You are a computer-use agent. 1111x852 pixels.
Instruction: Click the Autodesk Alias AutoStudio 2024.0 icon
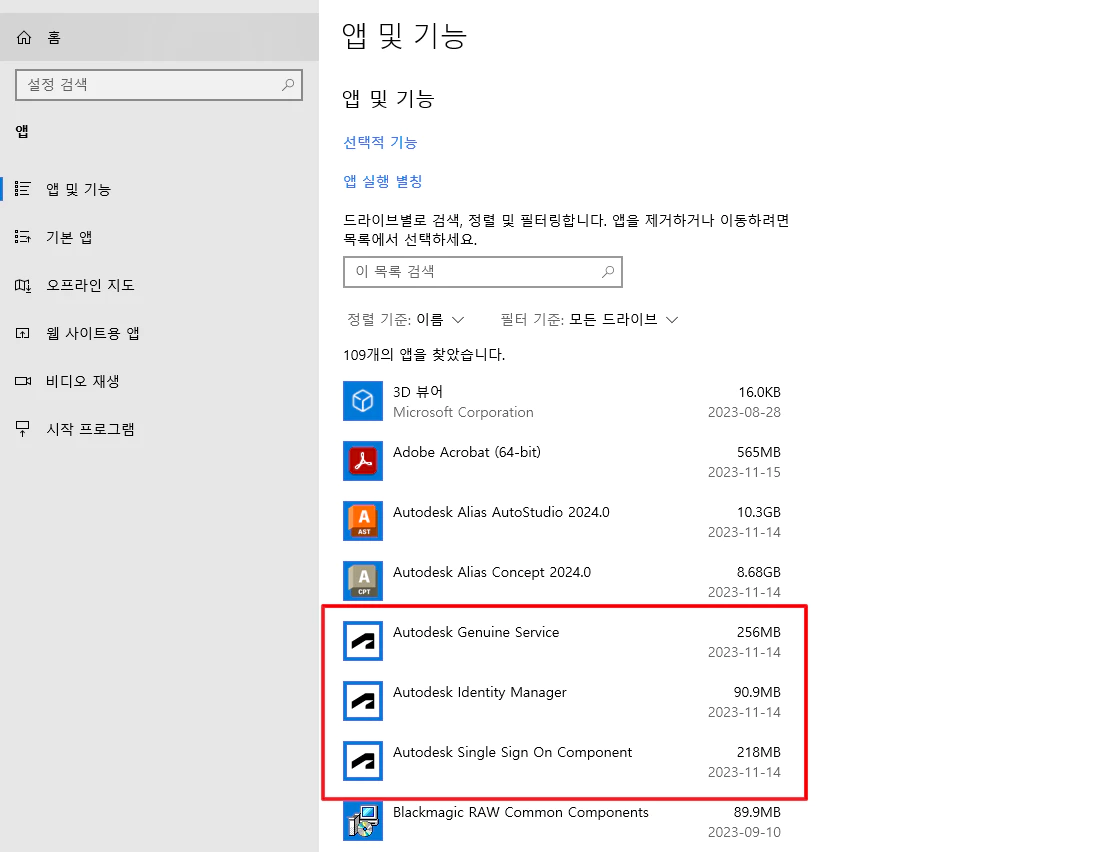coord(363,521)
